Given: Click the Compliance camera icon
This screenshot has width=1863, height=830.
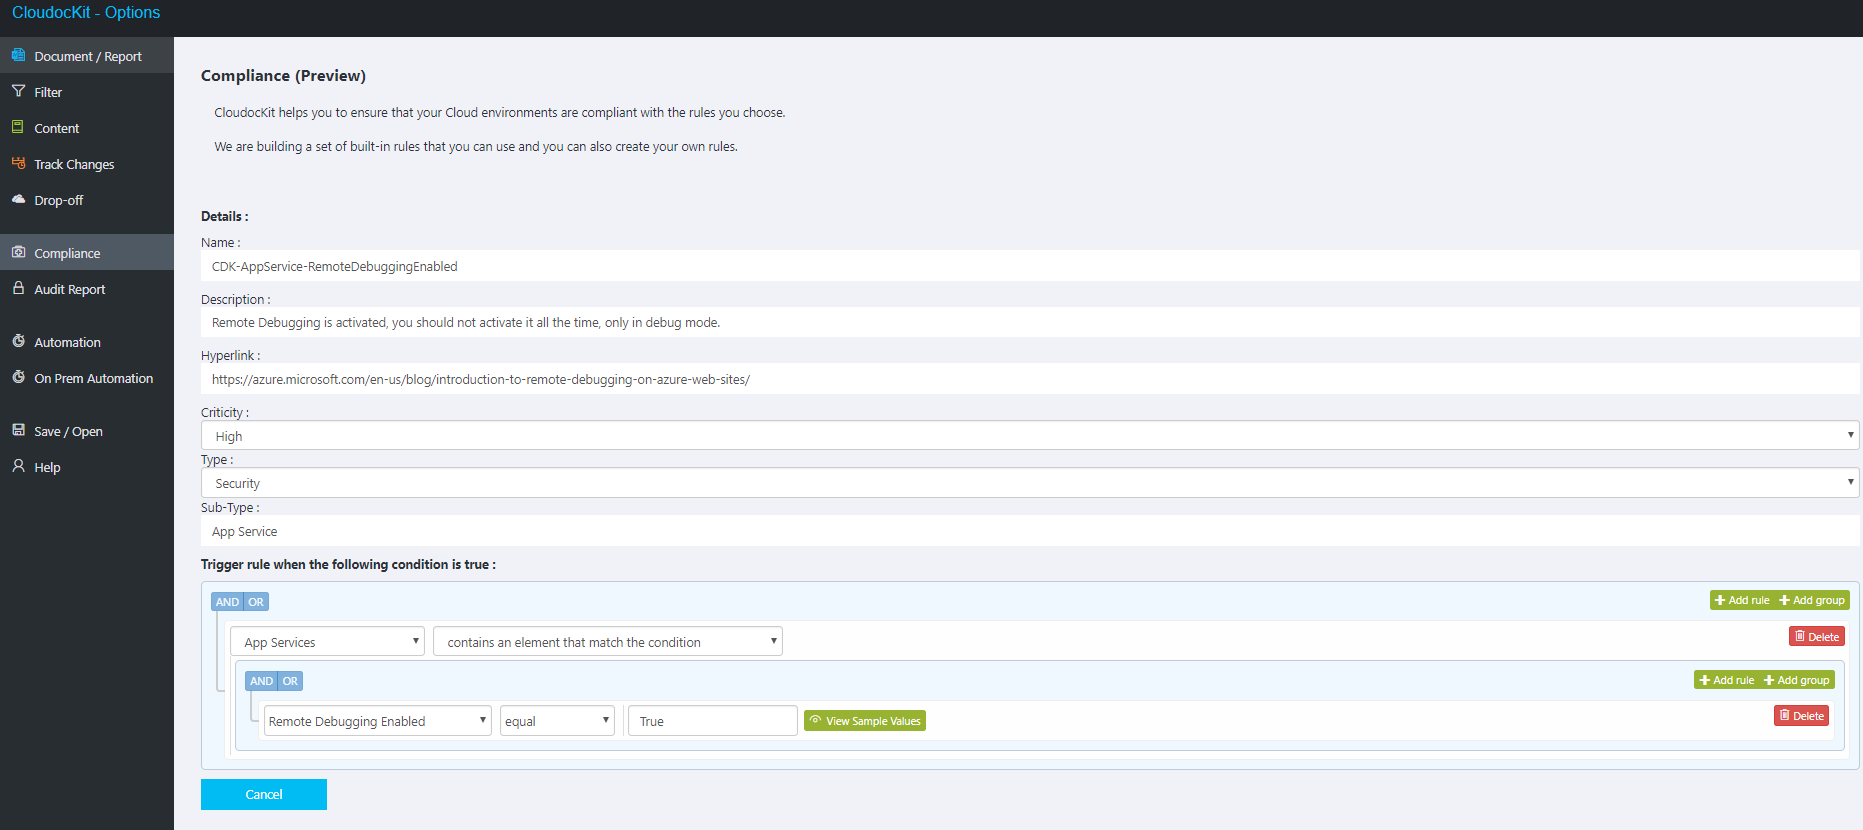Looking at the screenshot, I should (18, 252).
